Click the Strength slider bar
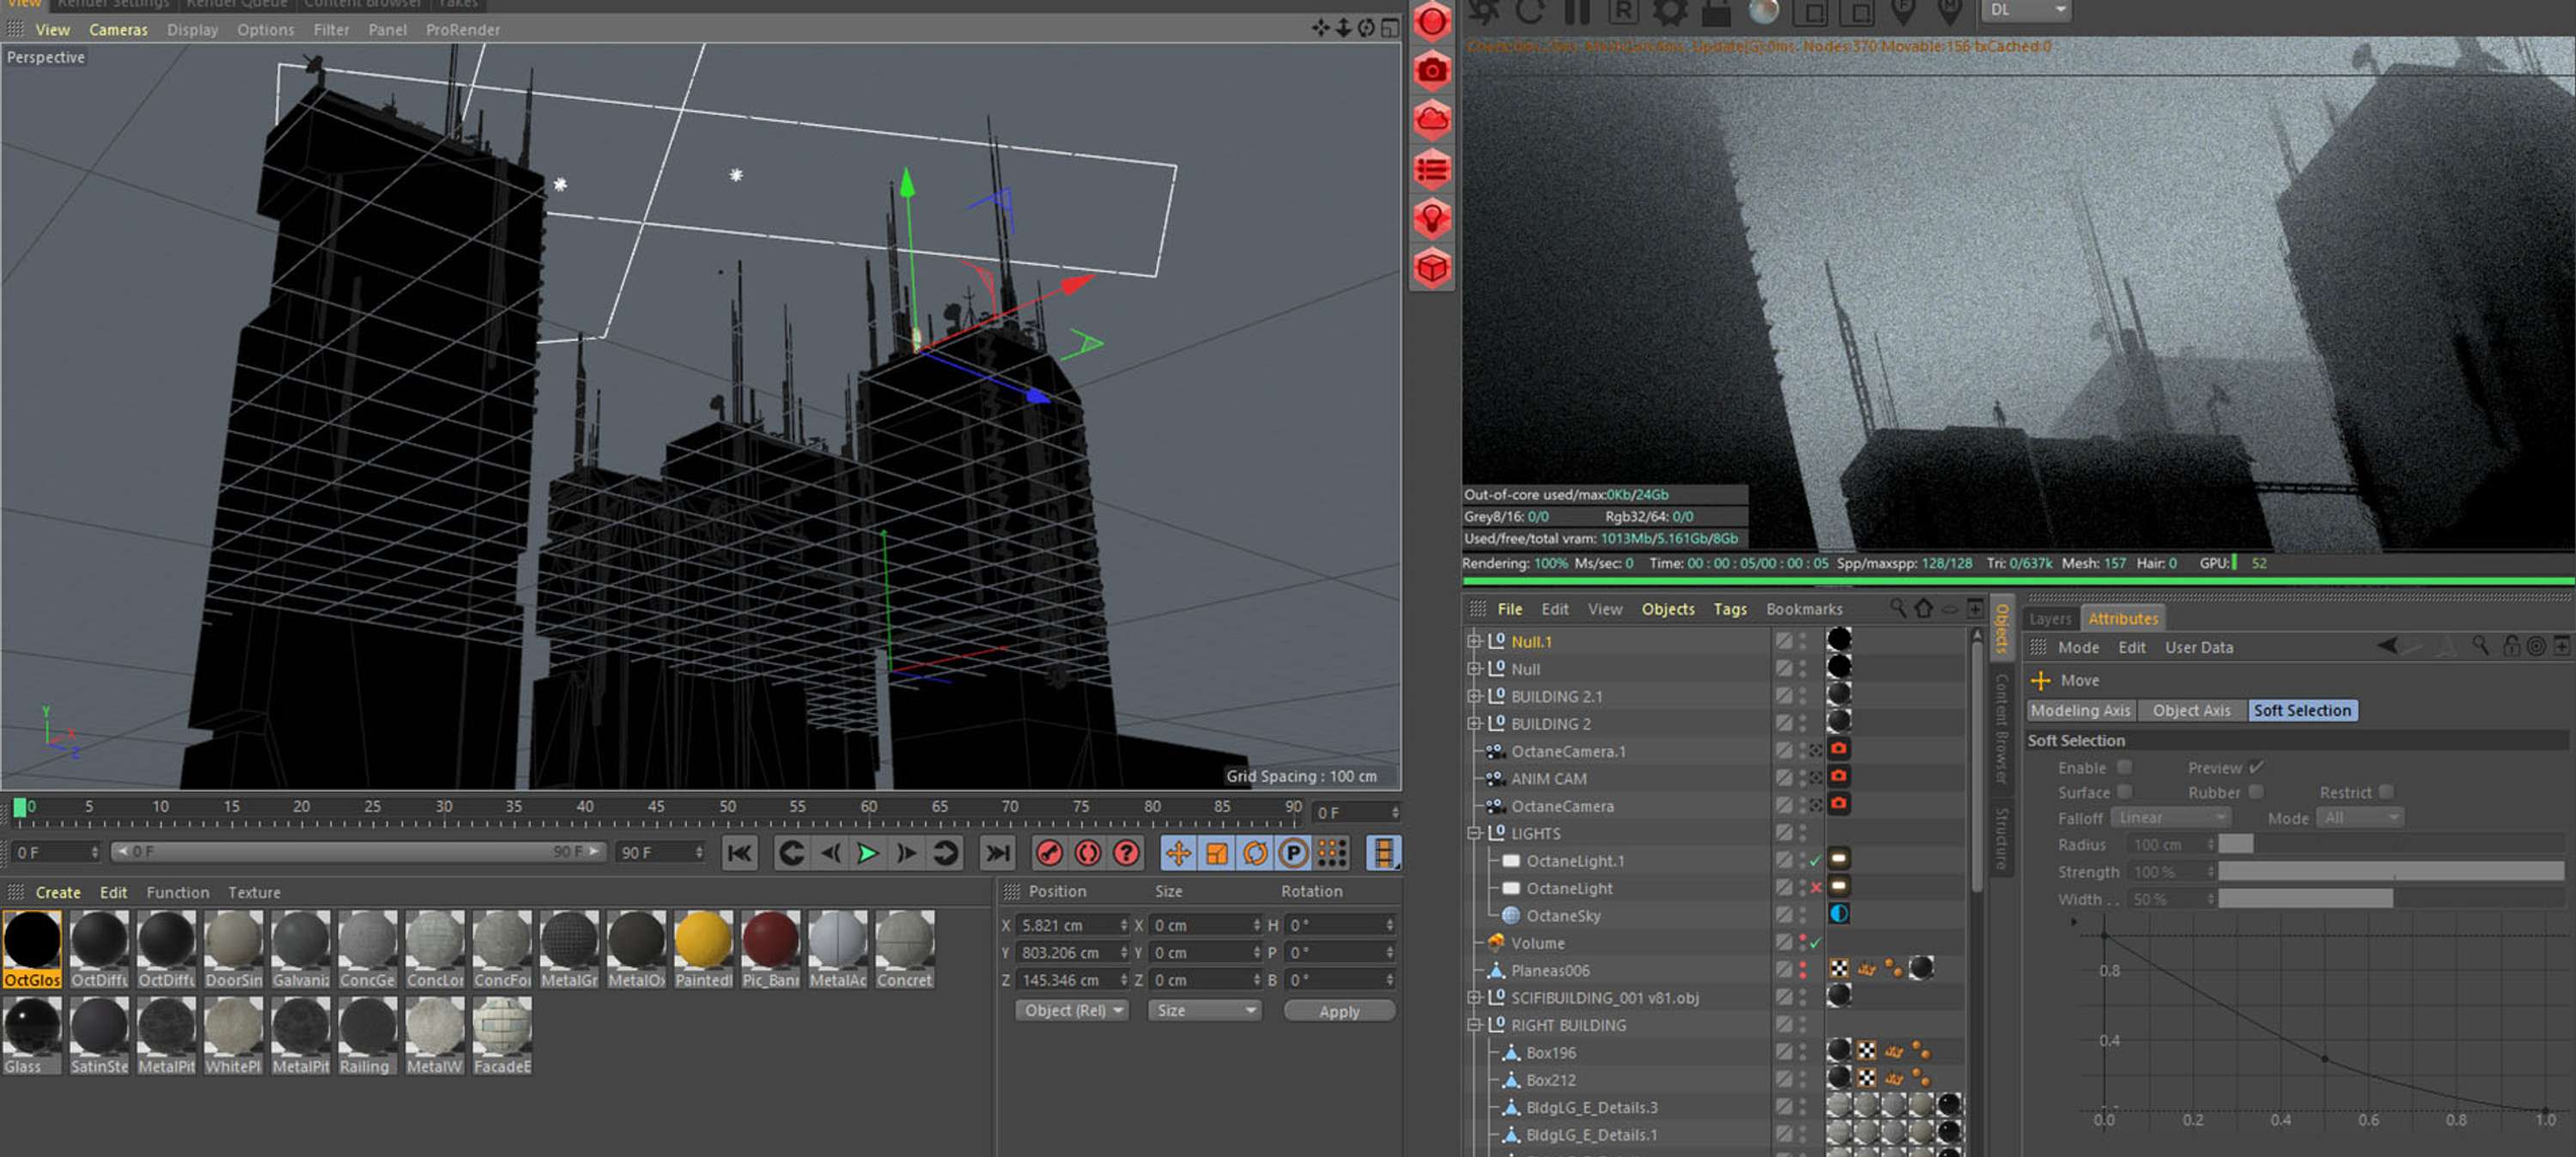 2390,871
